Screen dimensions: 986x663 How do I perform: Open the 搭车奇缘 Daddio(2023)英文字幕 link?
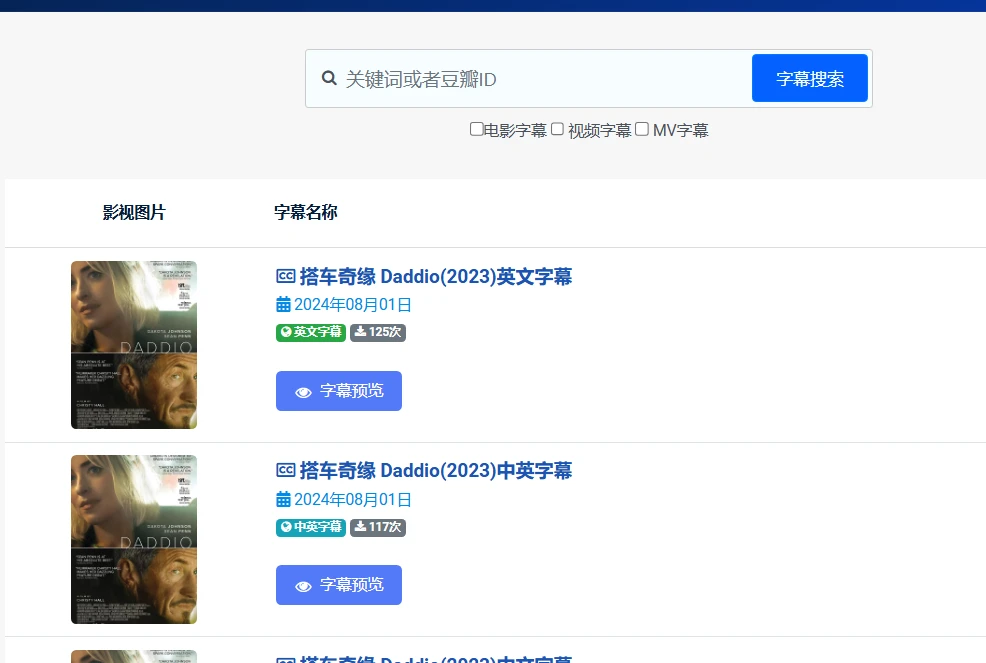point(436,277)
